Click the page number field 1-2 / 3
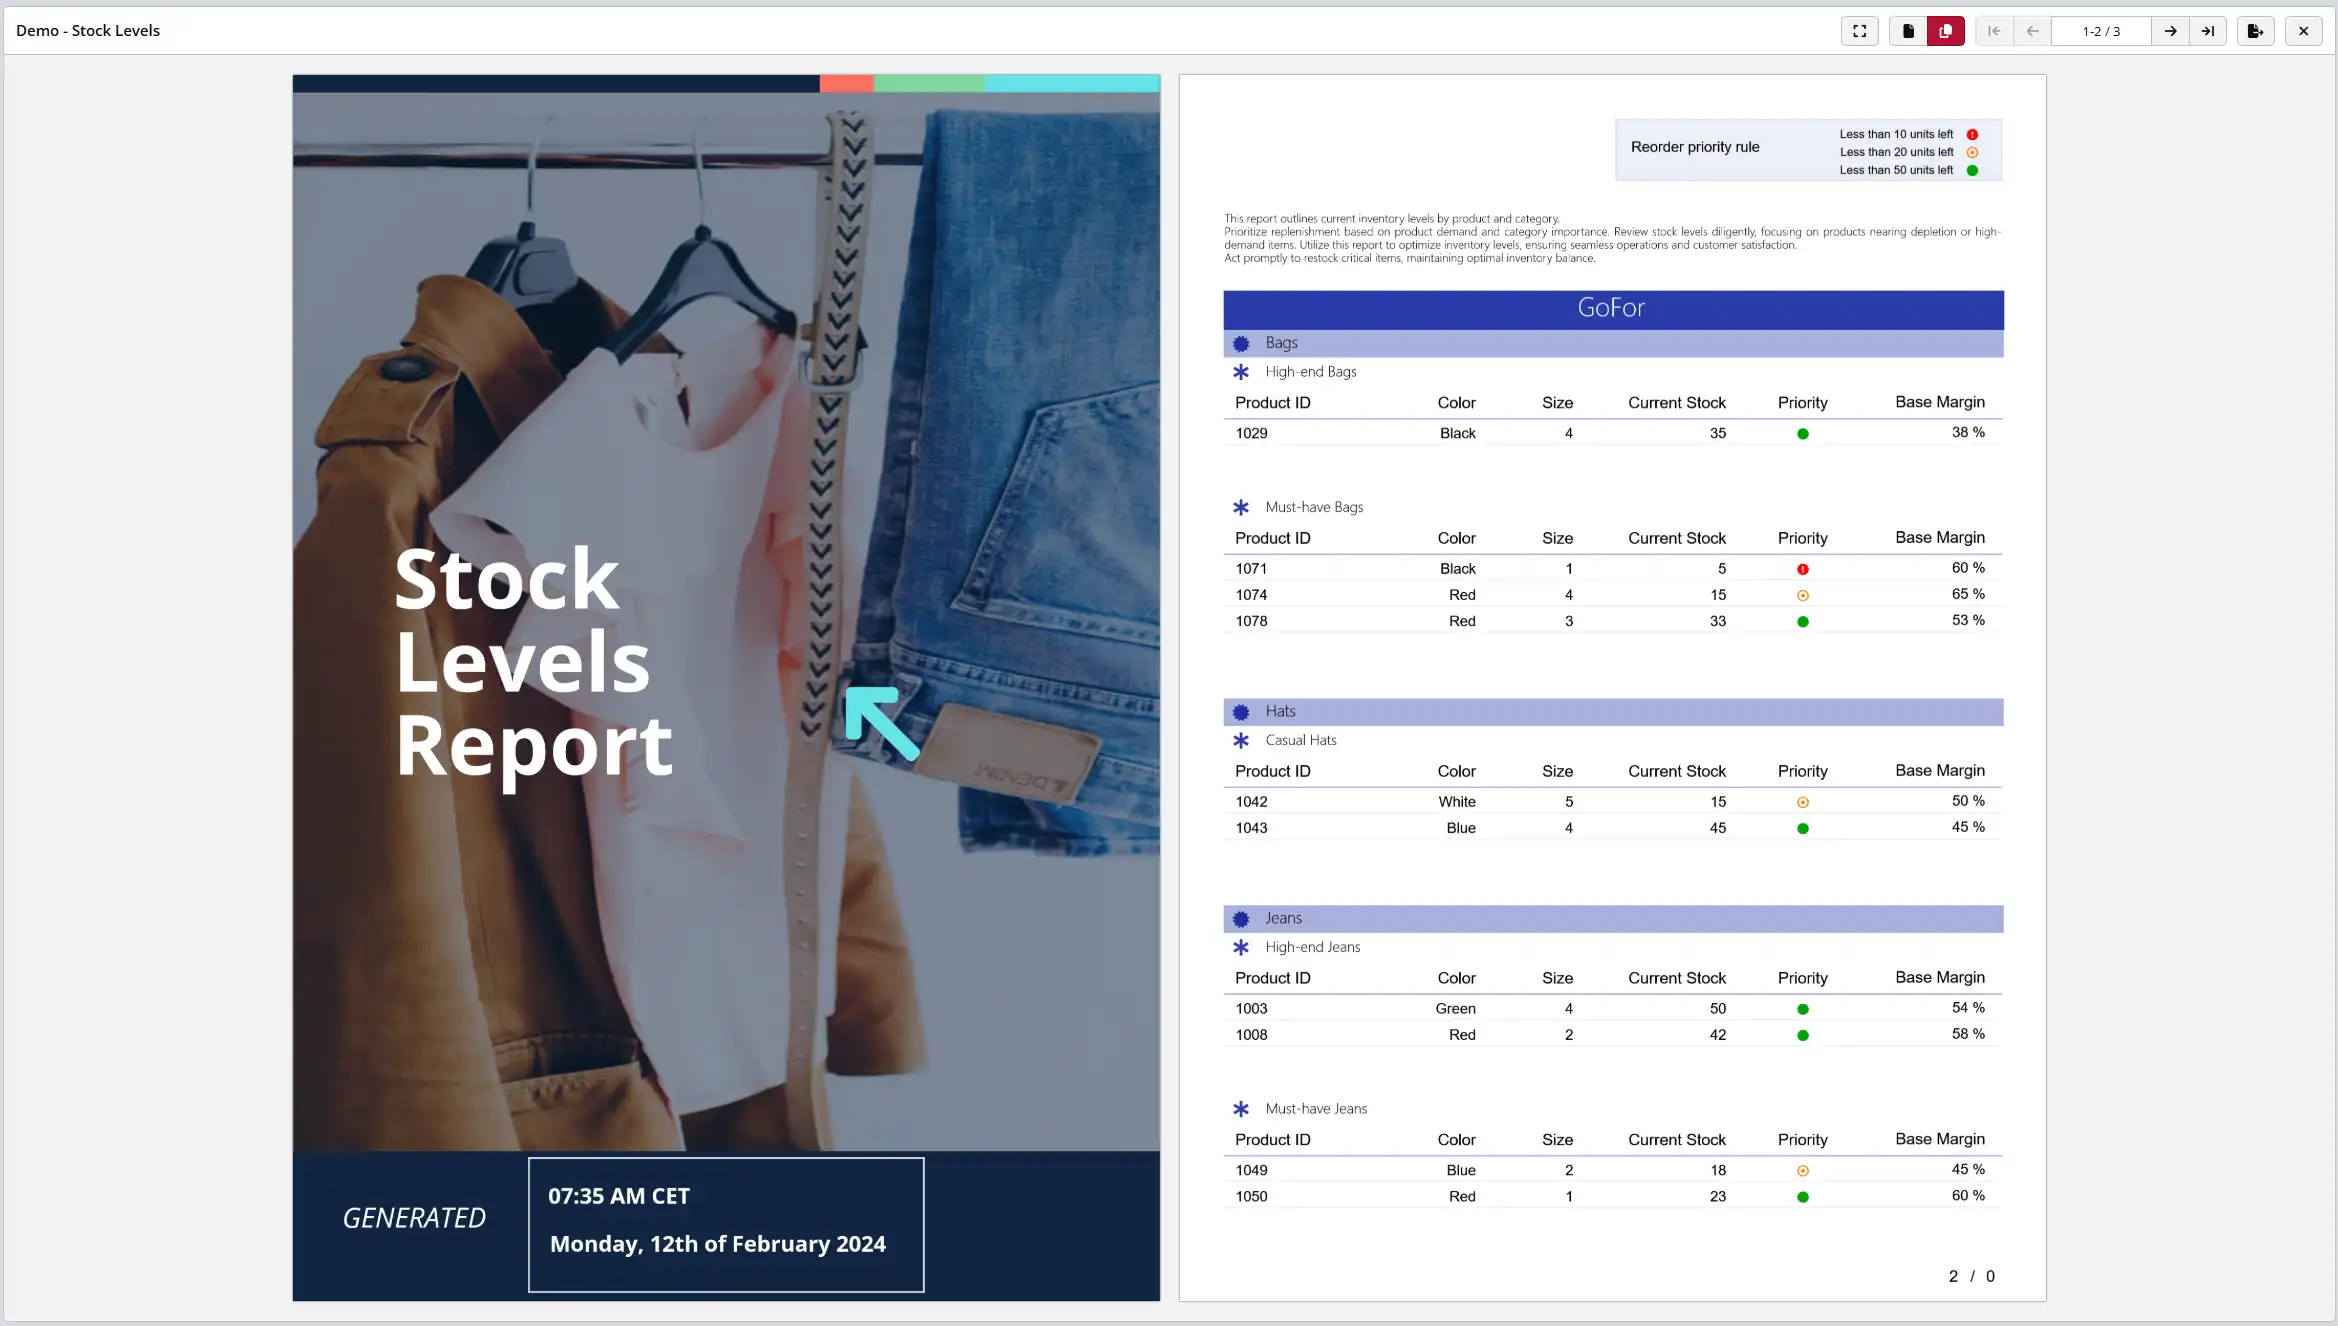 click(x=2100, y=31)
